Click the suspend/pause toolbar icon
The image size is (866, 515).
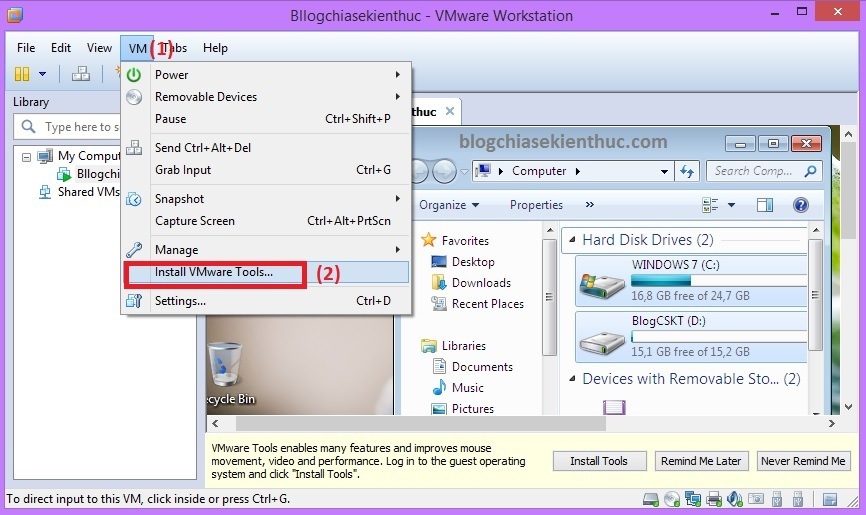(22, 73)
